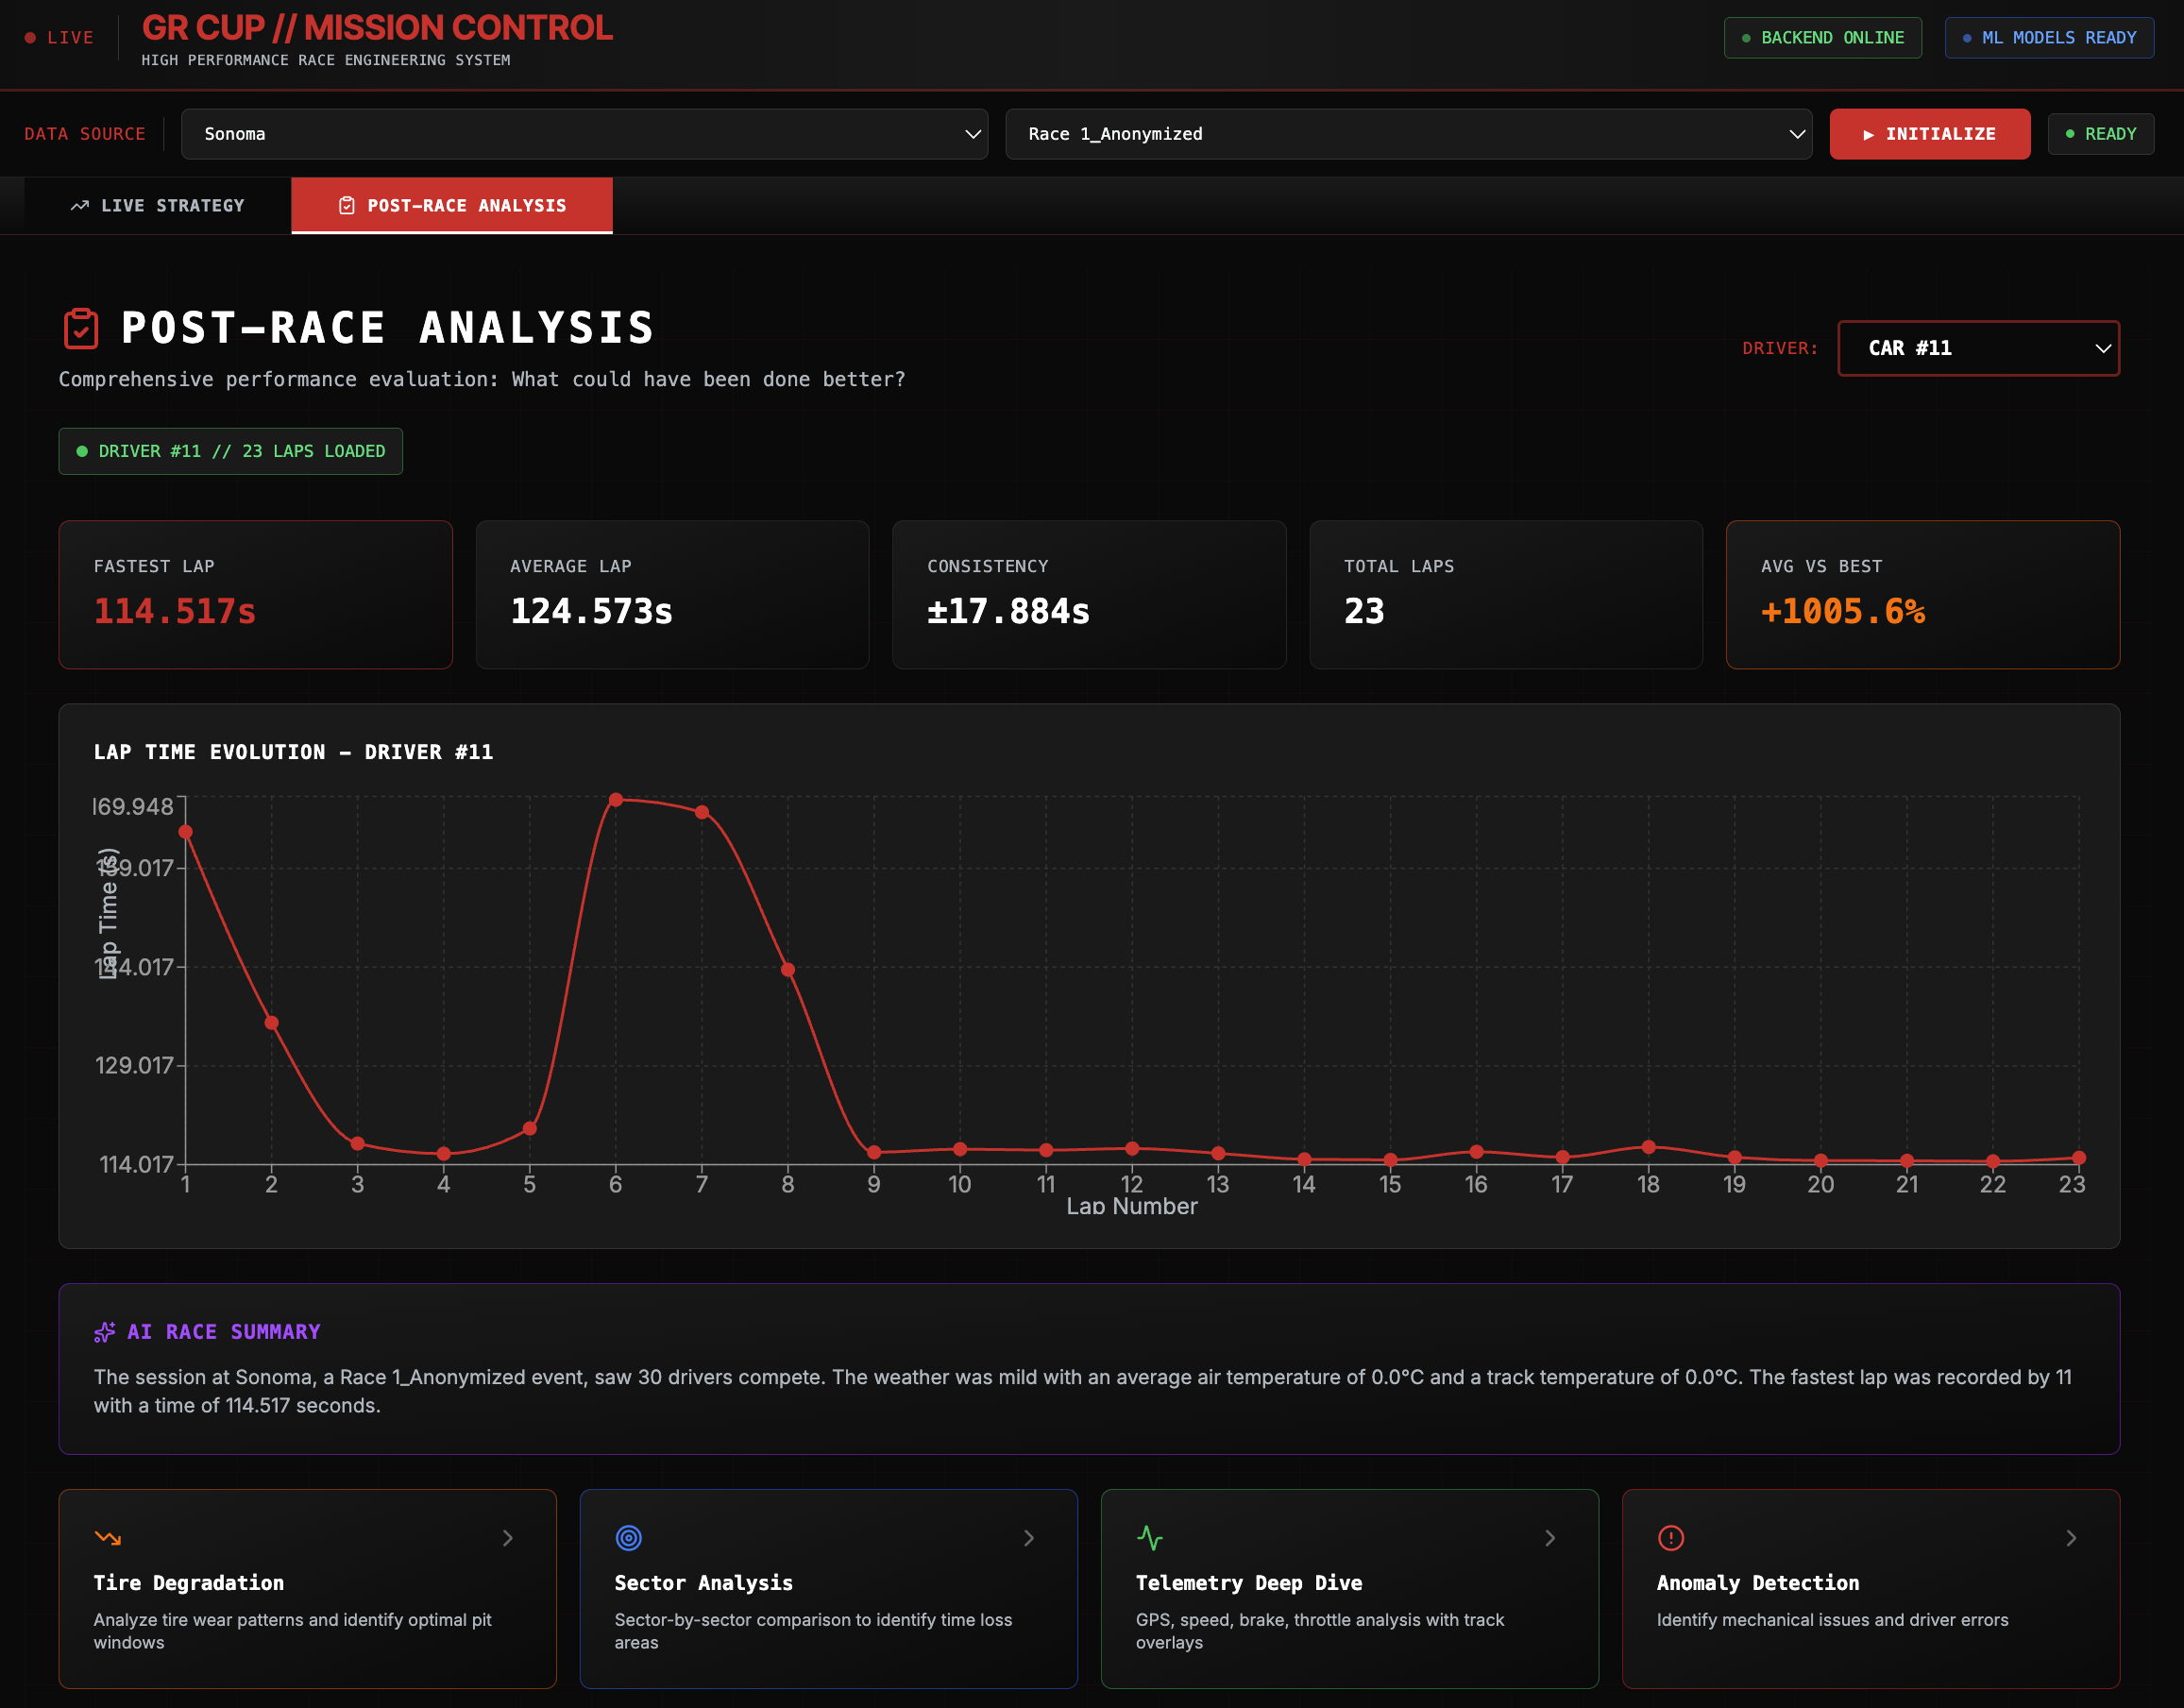Click the Telemetry Deep Dive card title
This screenshot has height=1708, width=2184.
(1248, 1583)
